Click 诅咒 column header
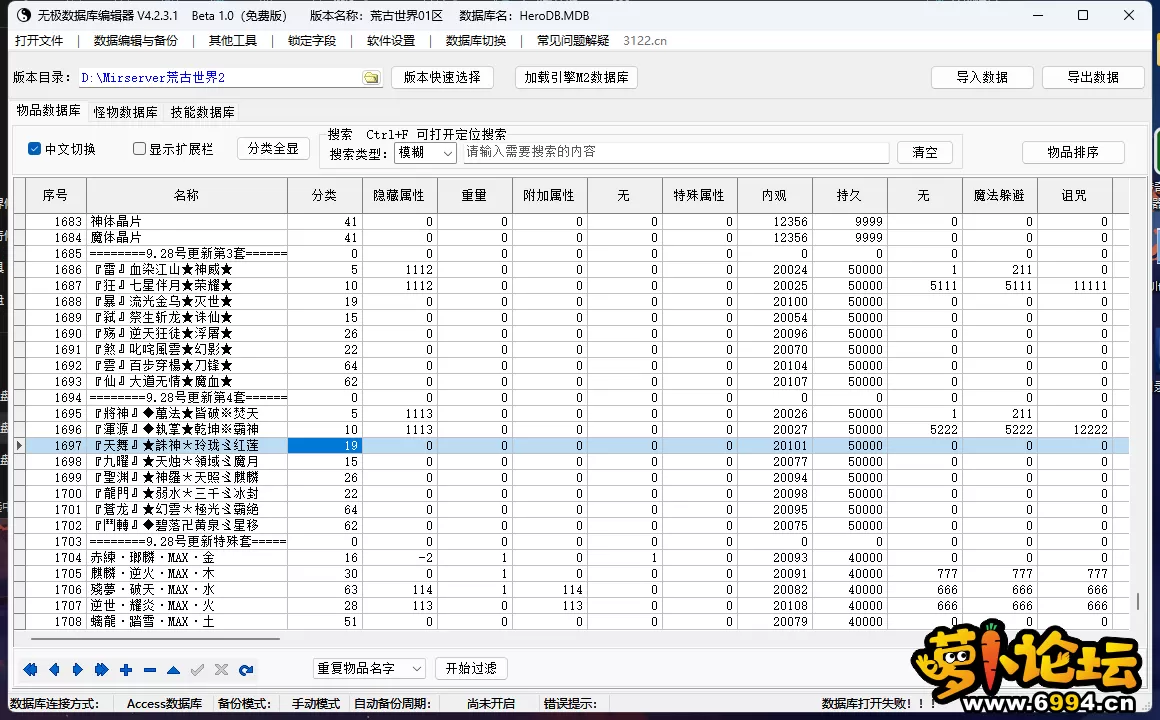The image size is (1160, 720). click(1074, 195)
